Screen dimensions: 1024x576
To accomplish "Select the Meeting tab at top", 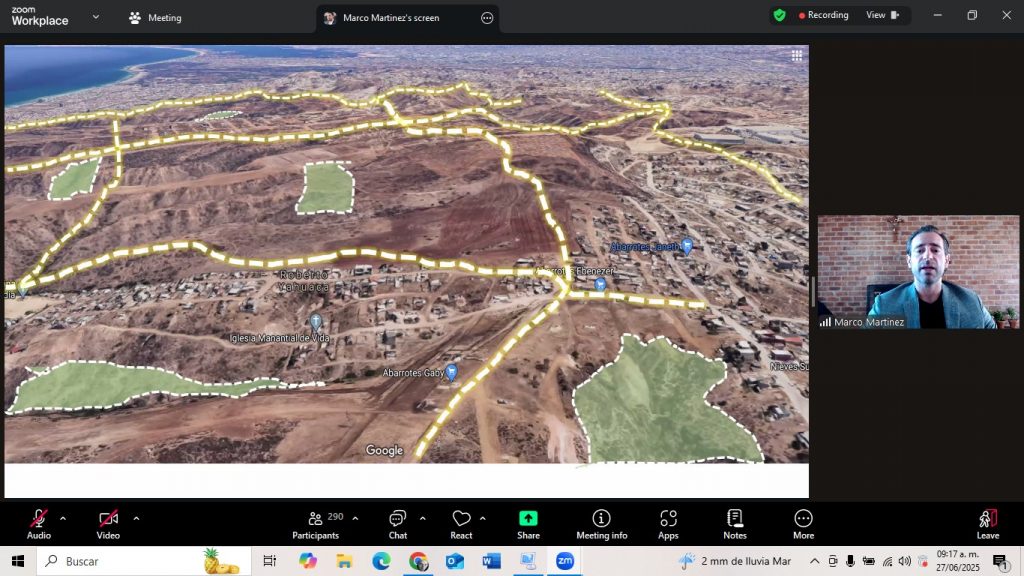I will point(155,18).
